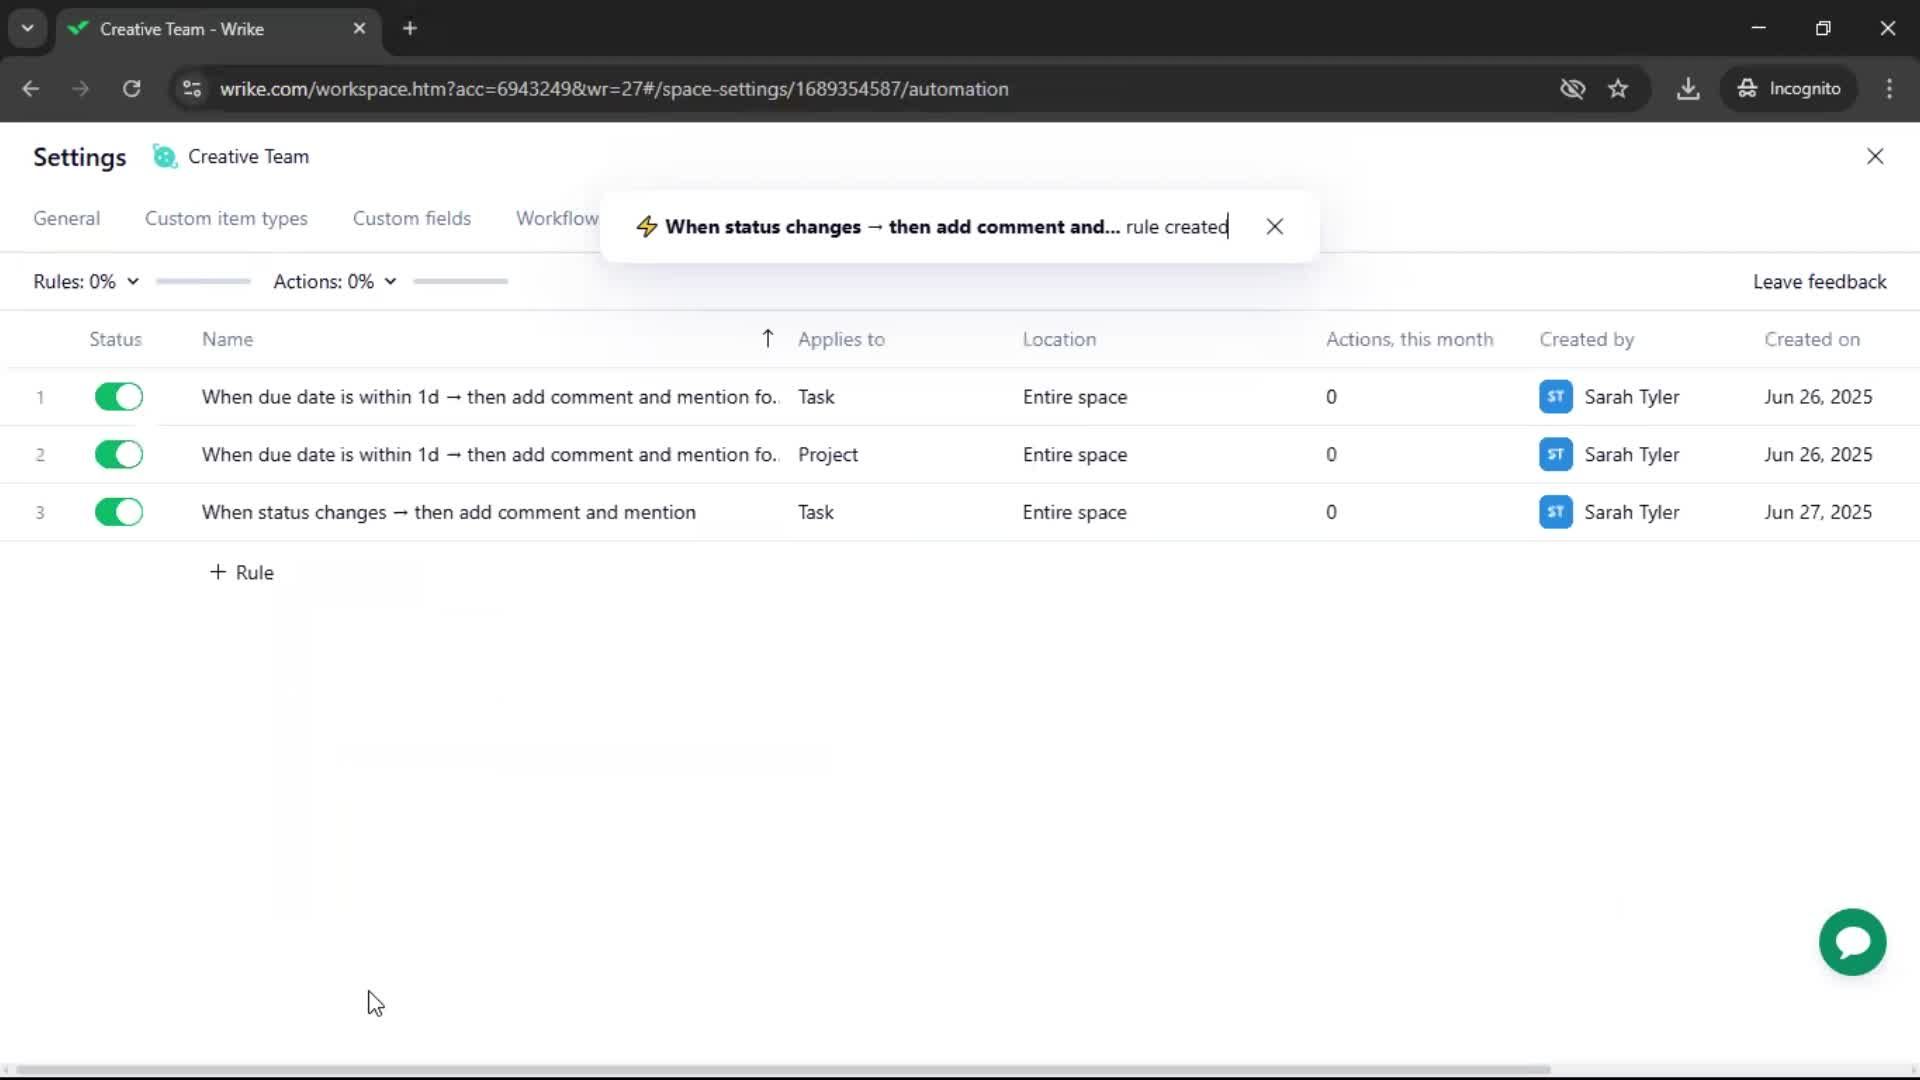This screenshot has width=1920, height=1080.
Task: Click the Actions usage progress bar
Action: click(x=461, y=282)
